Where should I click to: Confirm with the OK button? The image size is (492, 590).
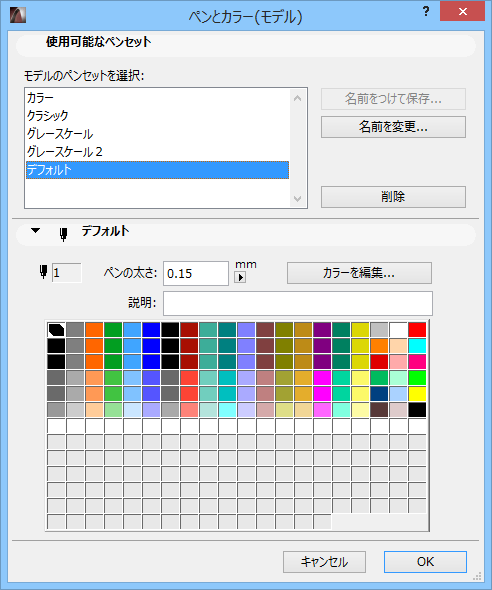[x=425, y=562]
